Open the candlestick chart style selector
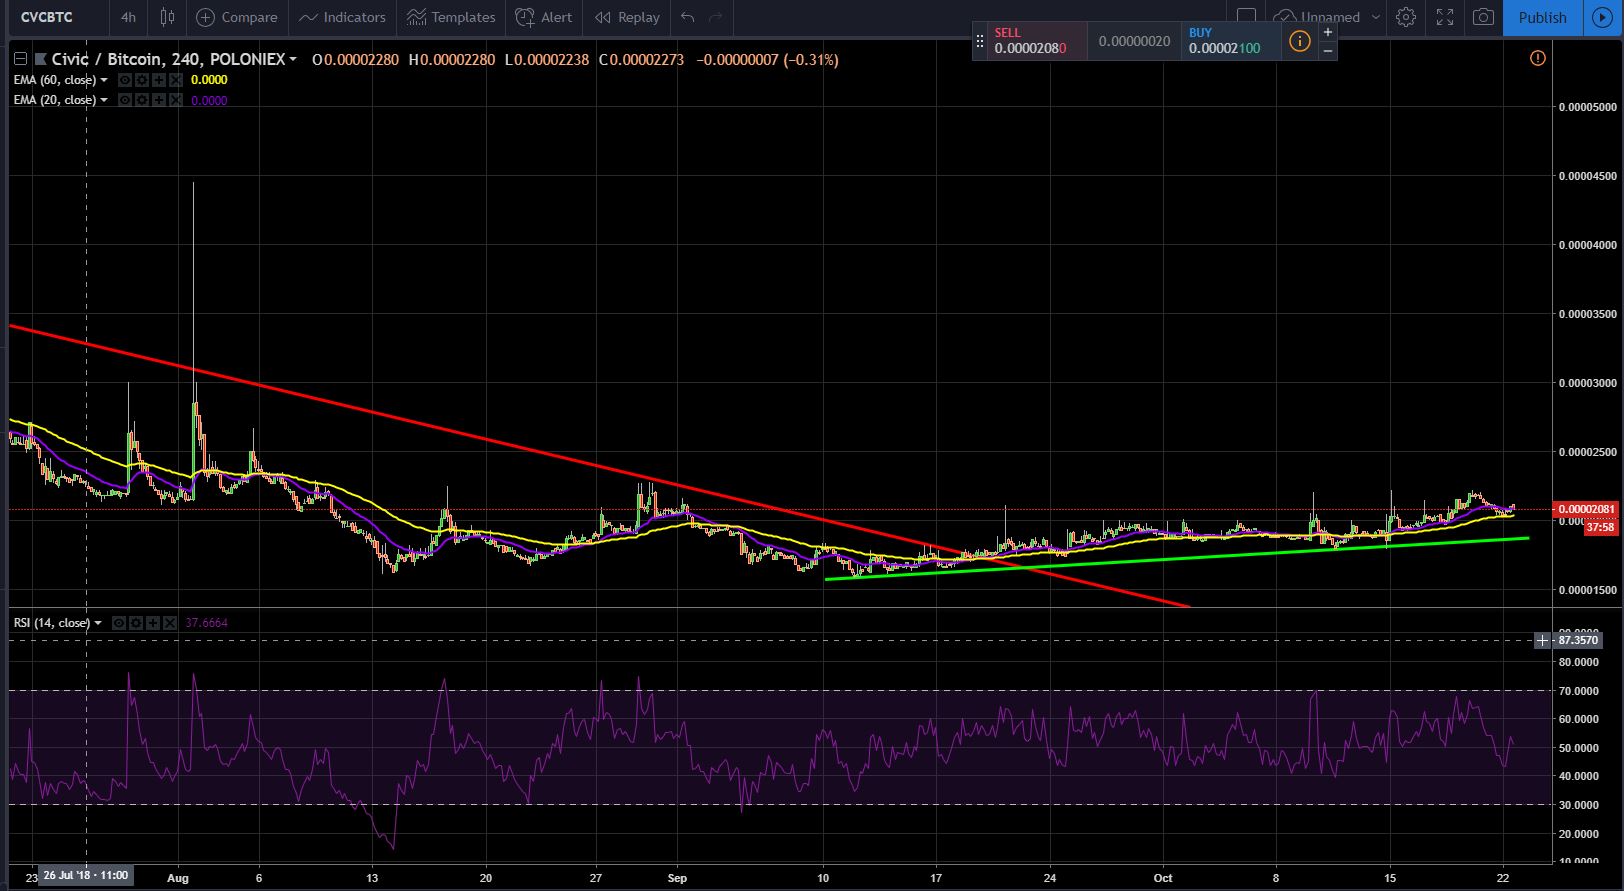 tap(167, 17)
